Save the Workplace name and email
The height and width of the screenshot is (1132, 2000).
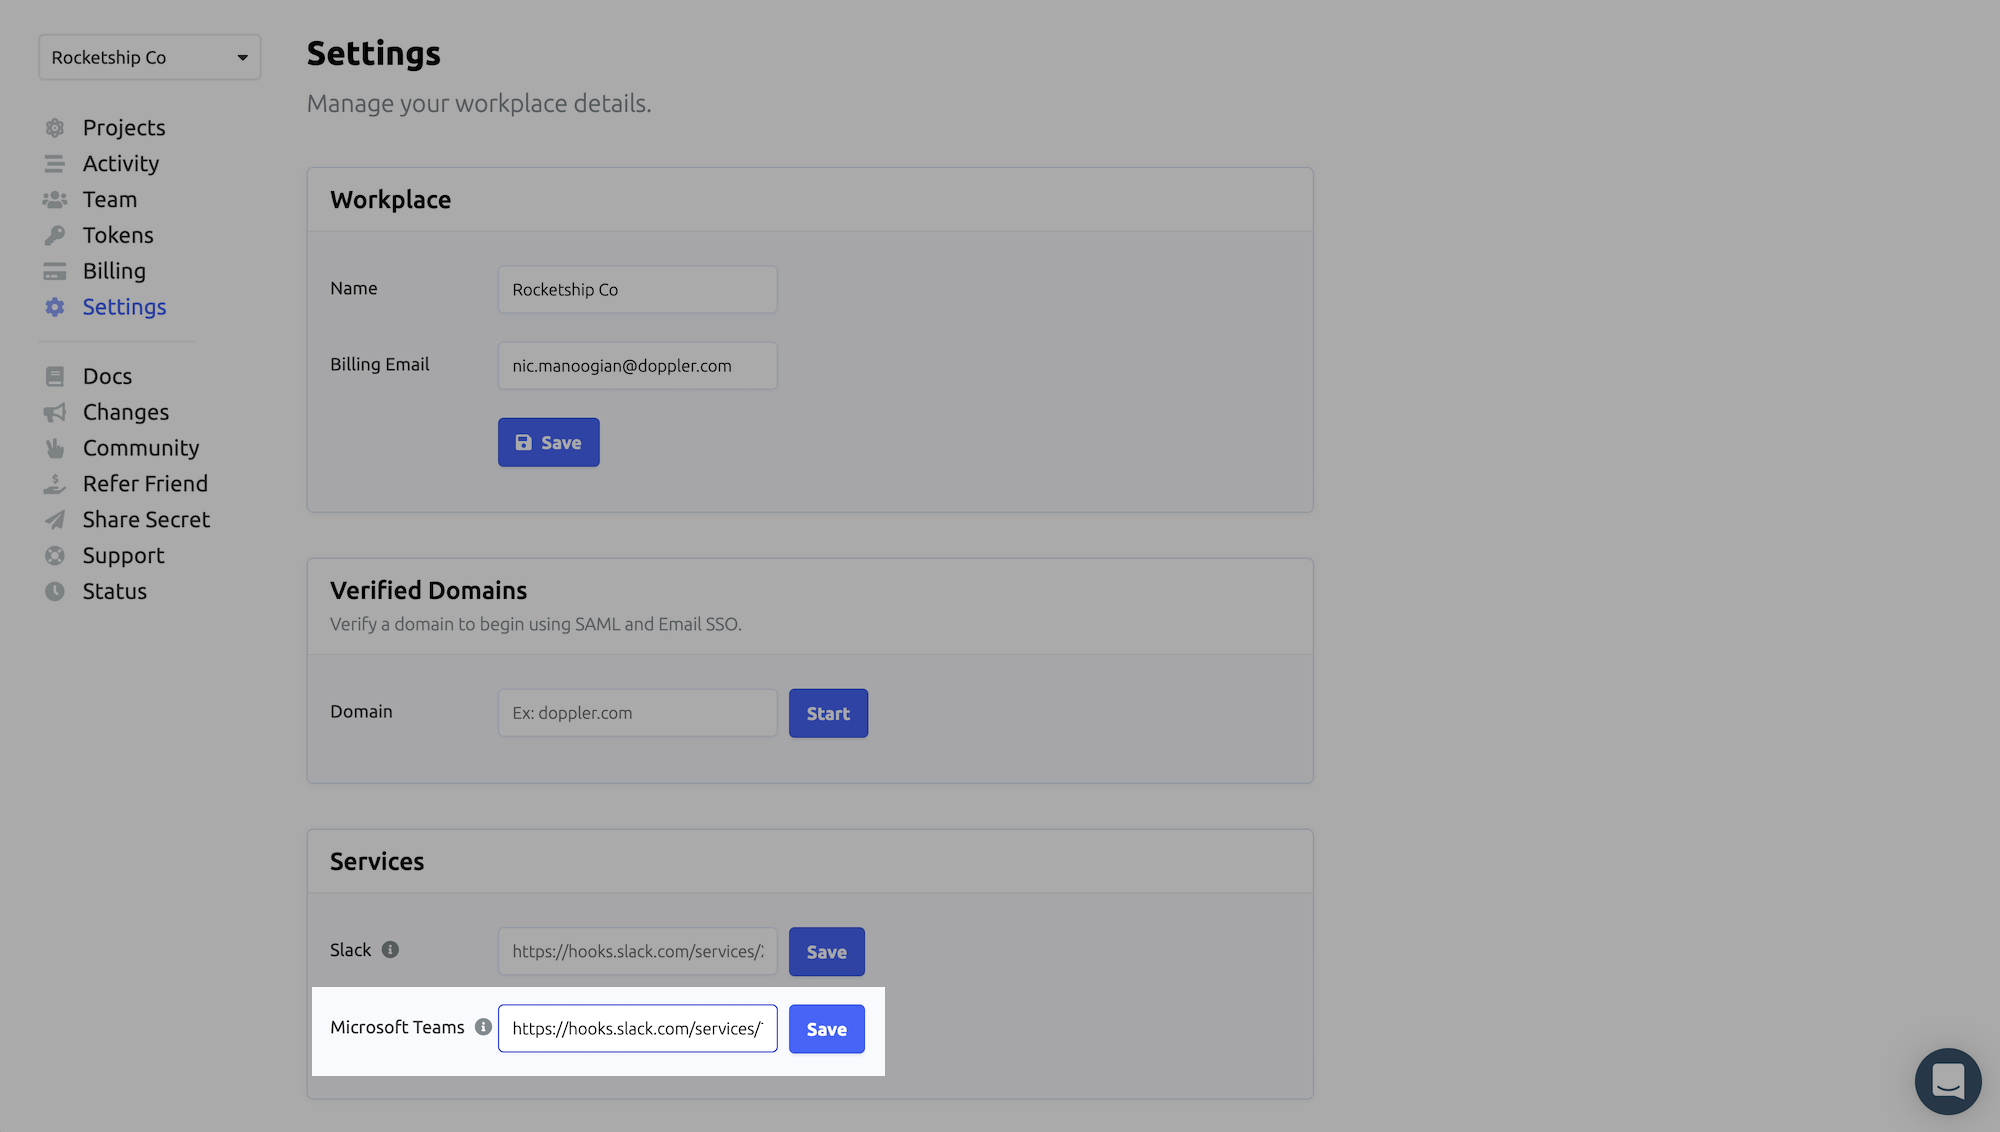click(x=548, y=443)
